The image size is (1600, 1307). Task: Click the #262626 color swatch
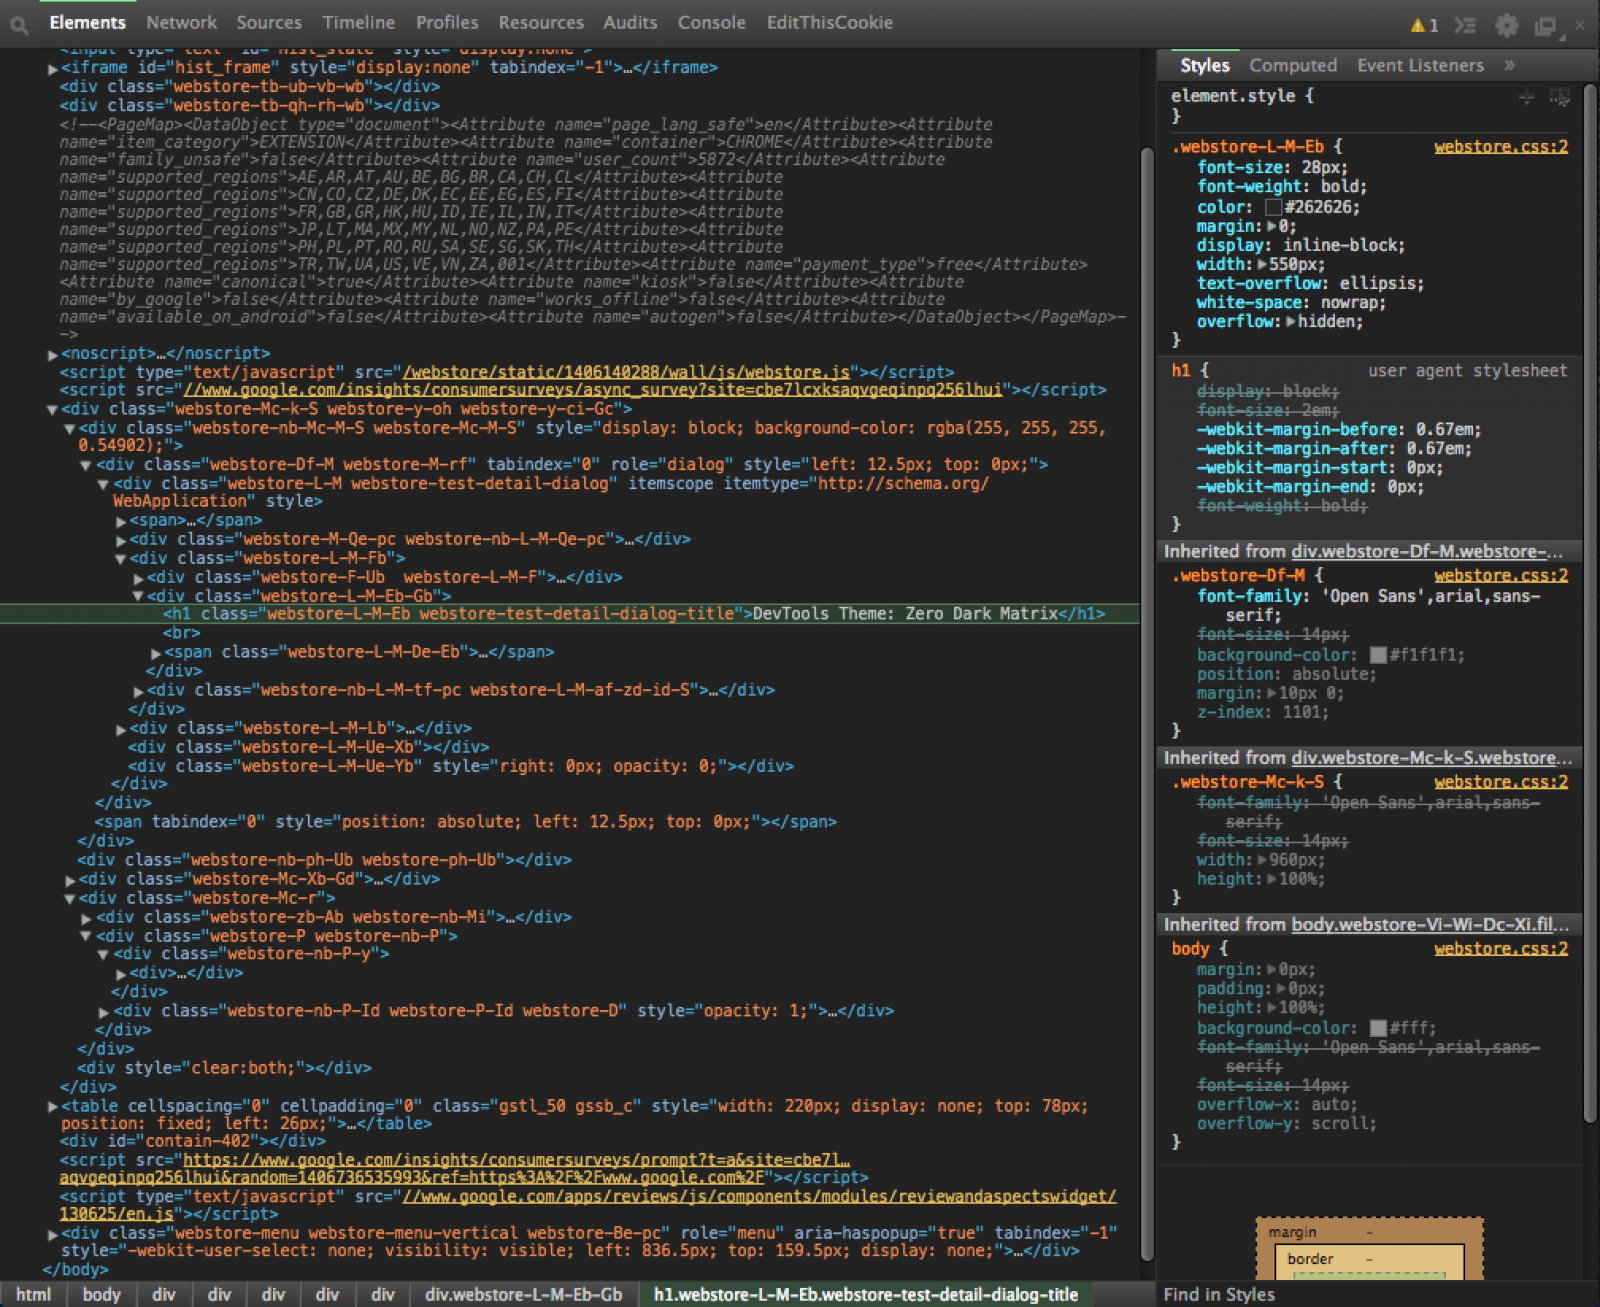(1273, 208)
